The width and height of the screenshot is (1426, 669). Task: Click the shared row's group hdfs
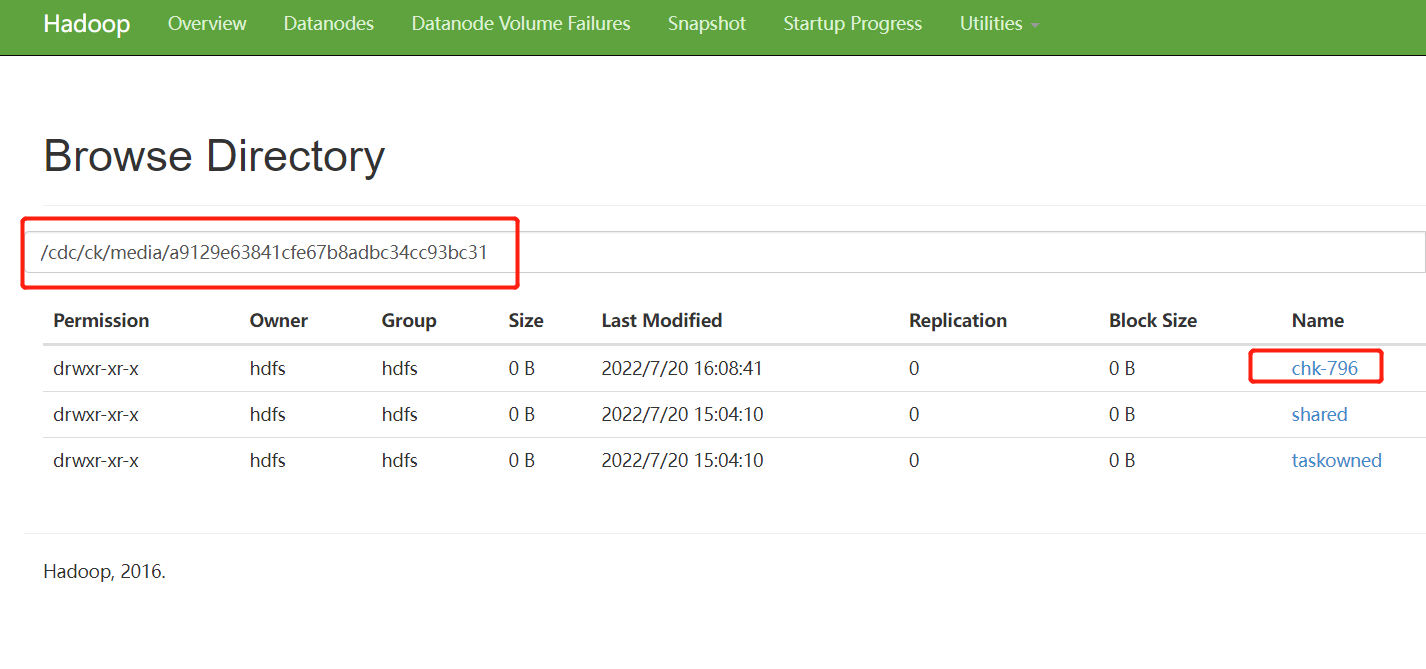coord(400,414)
